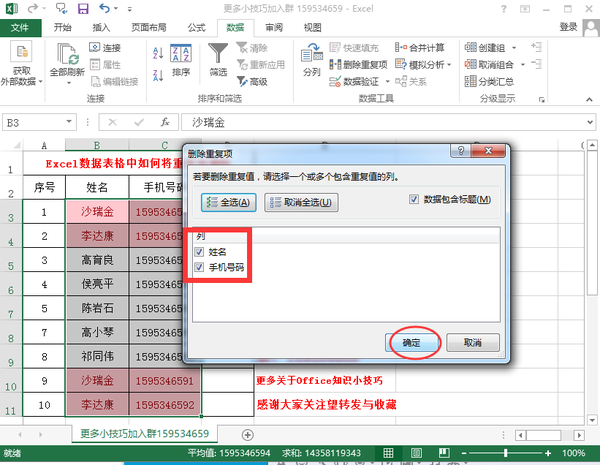Screen dimensions: 600x465
Task: Click the 100% zoom level text
Action: click(x=573, y=453)
